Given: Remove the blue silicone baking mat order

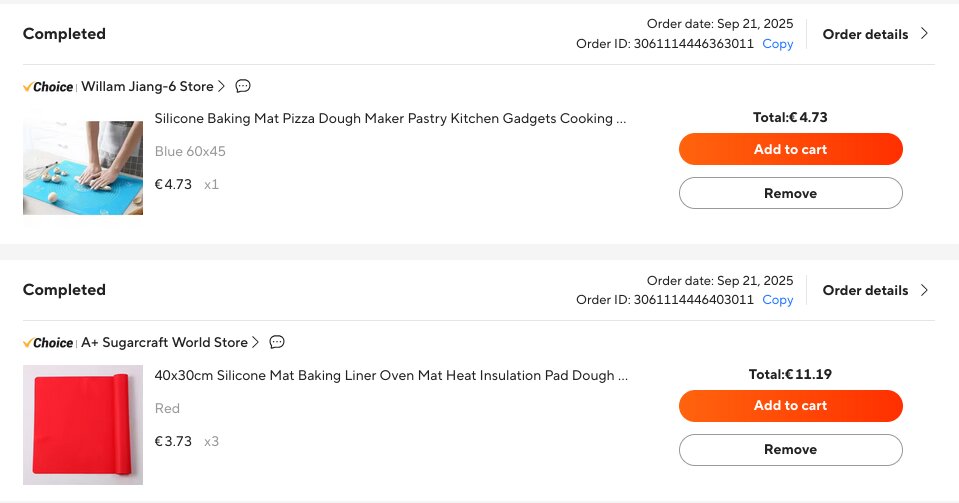Looking at the screenshot, I should coord(790,193).
